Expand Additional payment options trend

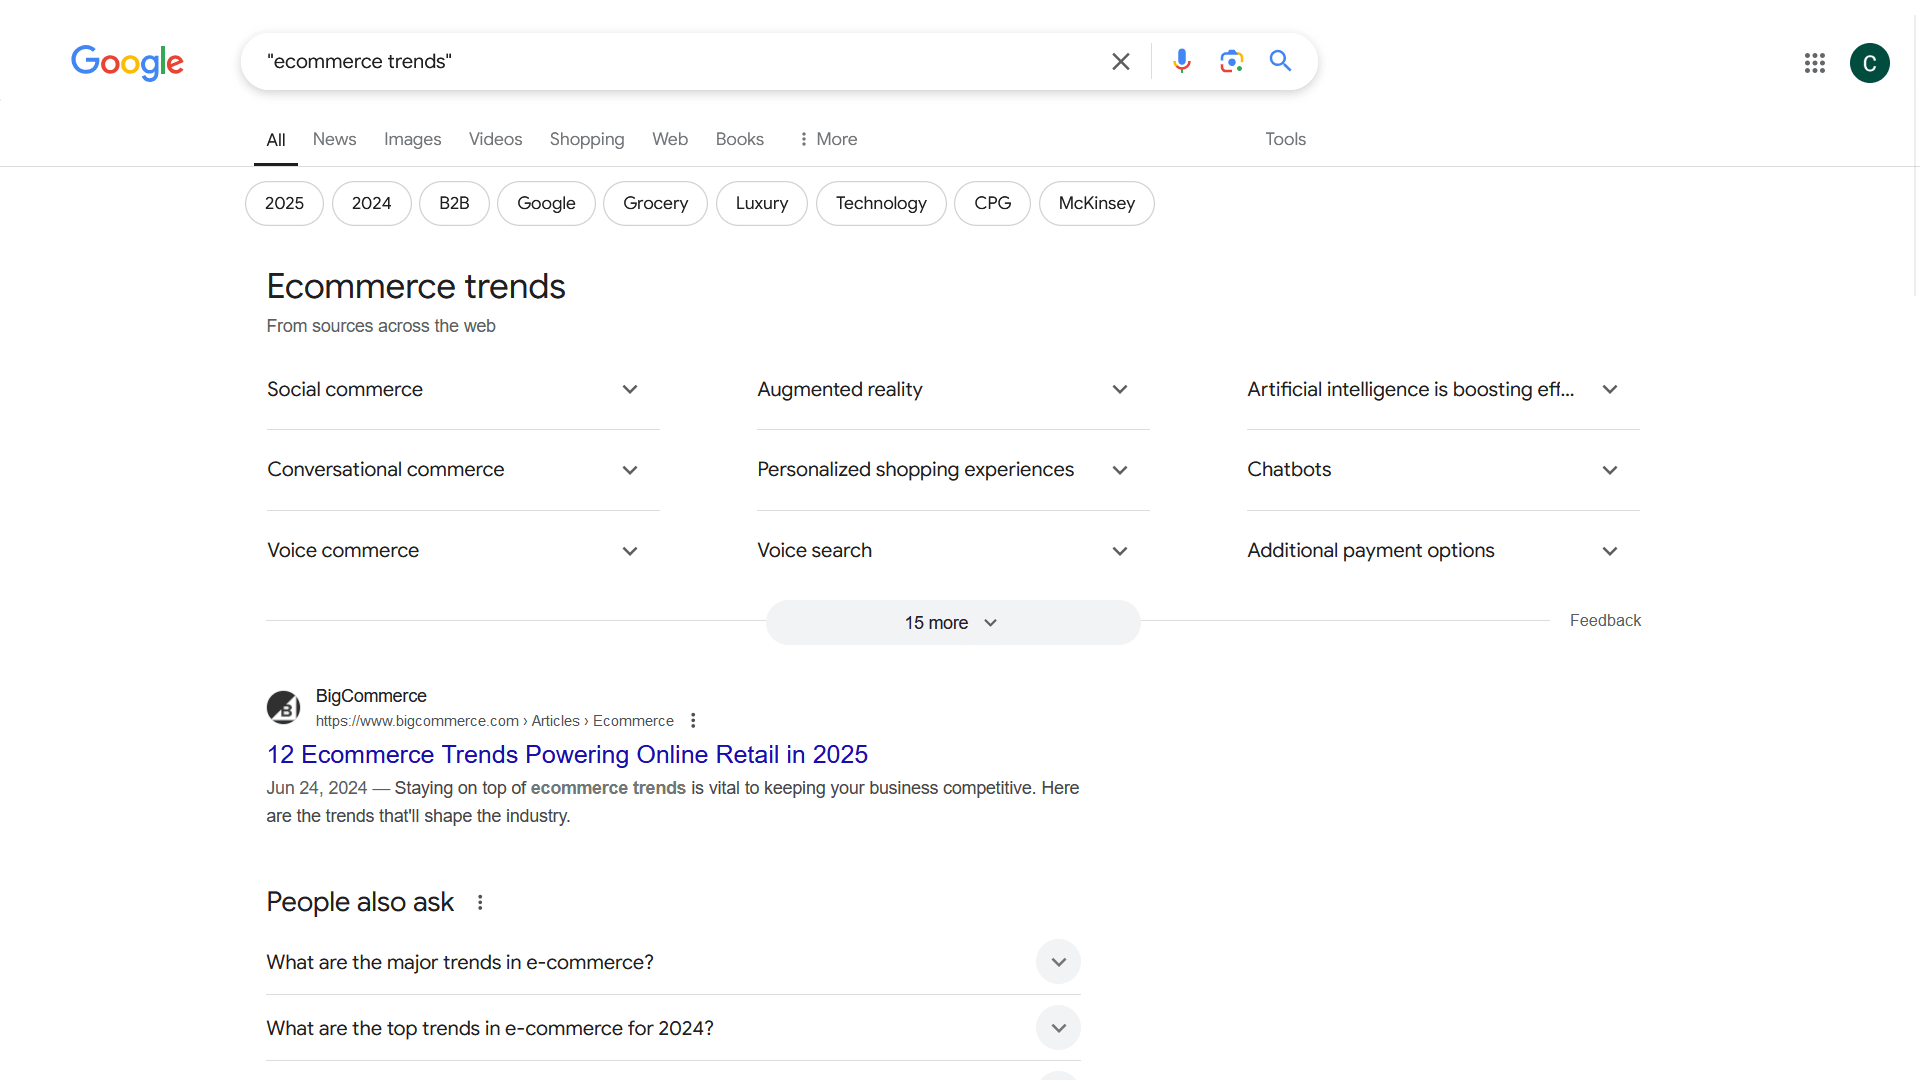(1443, 551)
